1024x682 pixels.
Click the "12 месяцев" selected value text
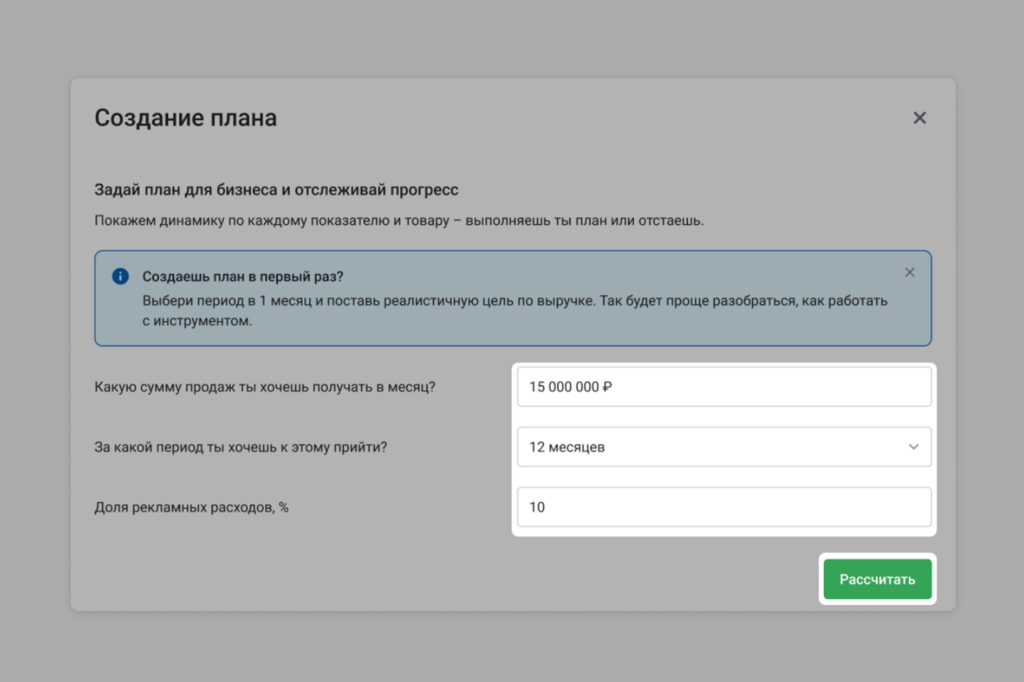567,447
